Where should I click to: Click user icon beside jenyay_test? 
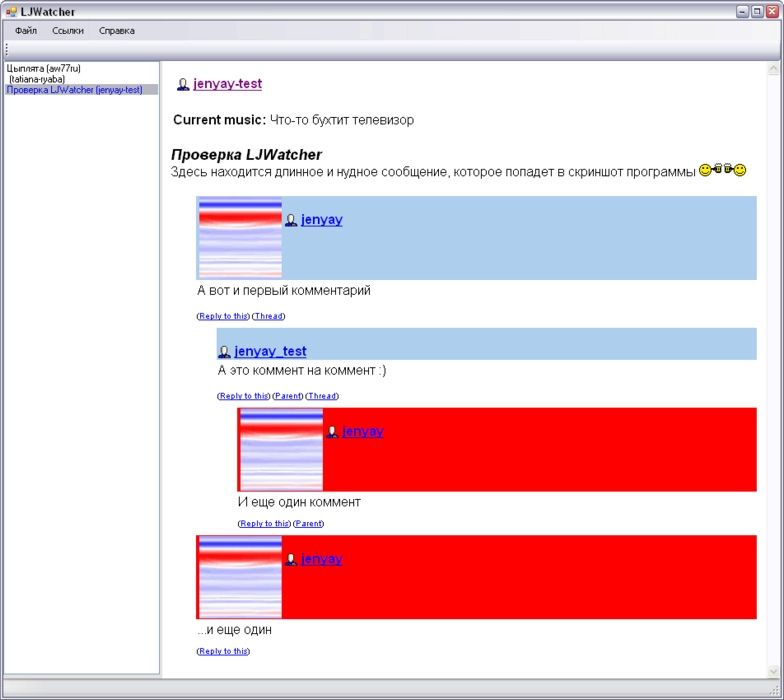224,352
